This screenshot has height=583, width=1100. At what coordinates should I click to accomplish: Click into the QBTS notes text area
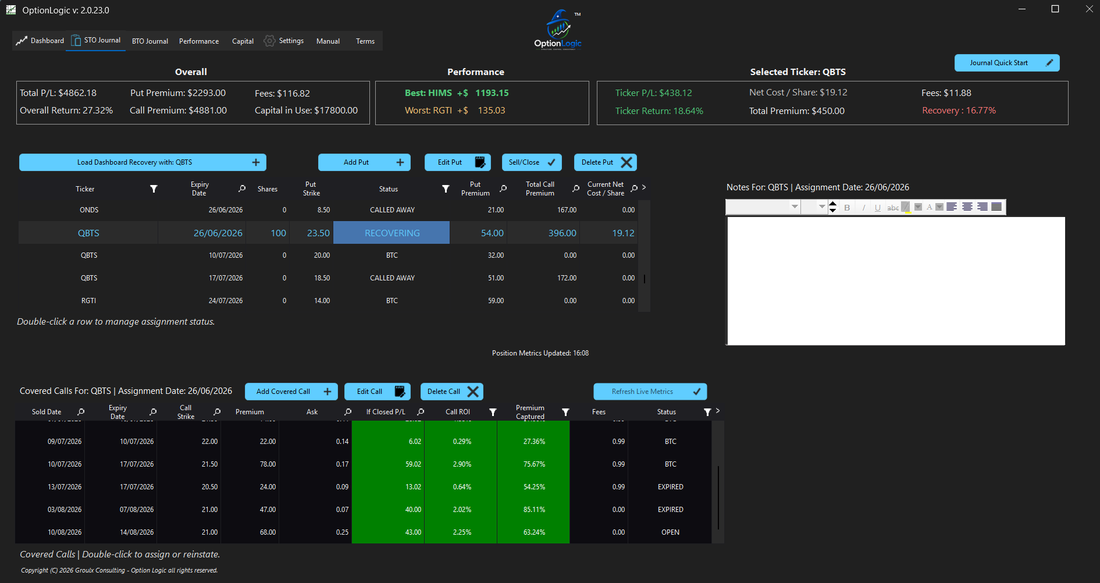point(896,281)
